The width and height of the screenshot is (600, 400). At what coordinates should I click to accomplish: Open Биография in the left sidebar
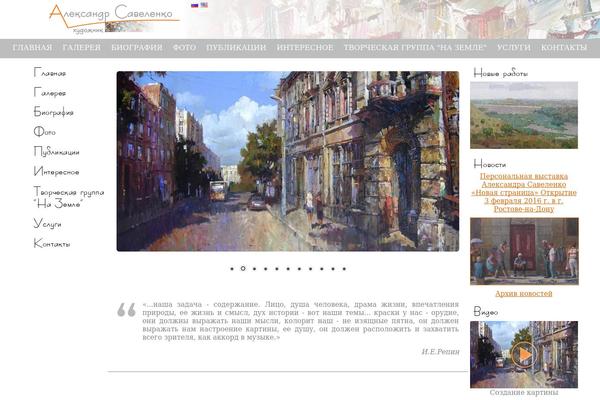pyautogui.click(x=54, y=112)
